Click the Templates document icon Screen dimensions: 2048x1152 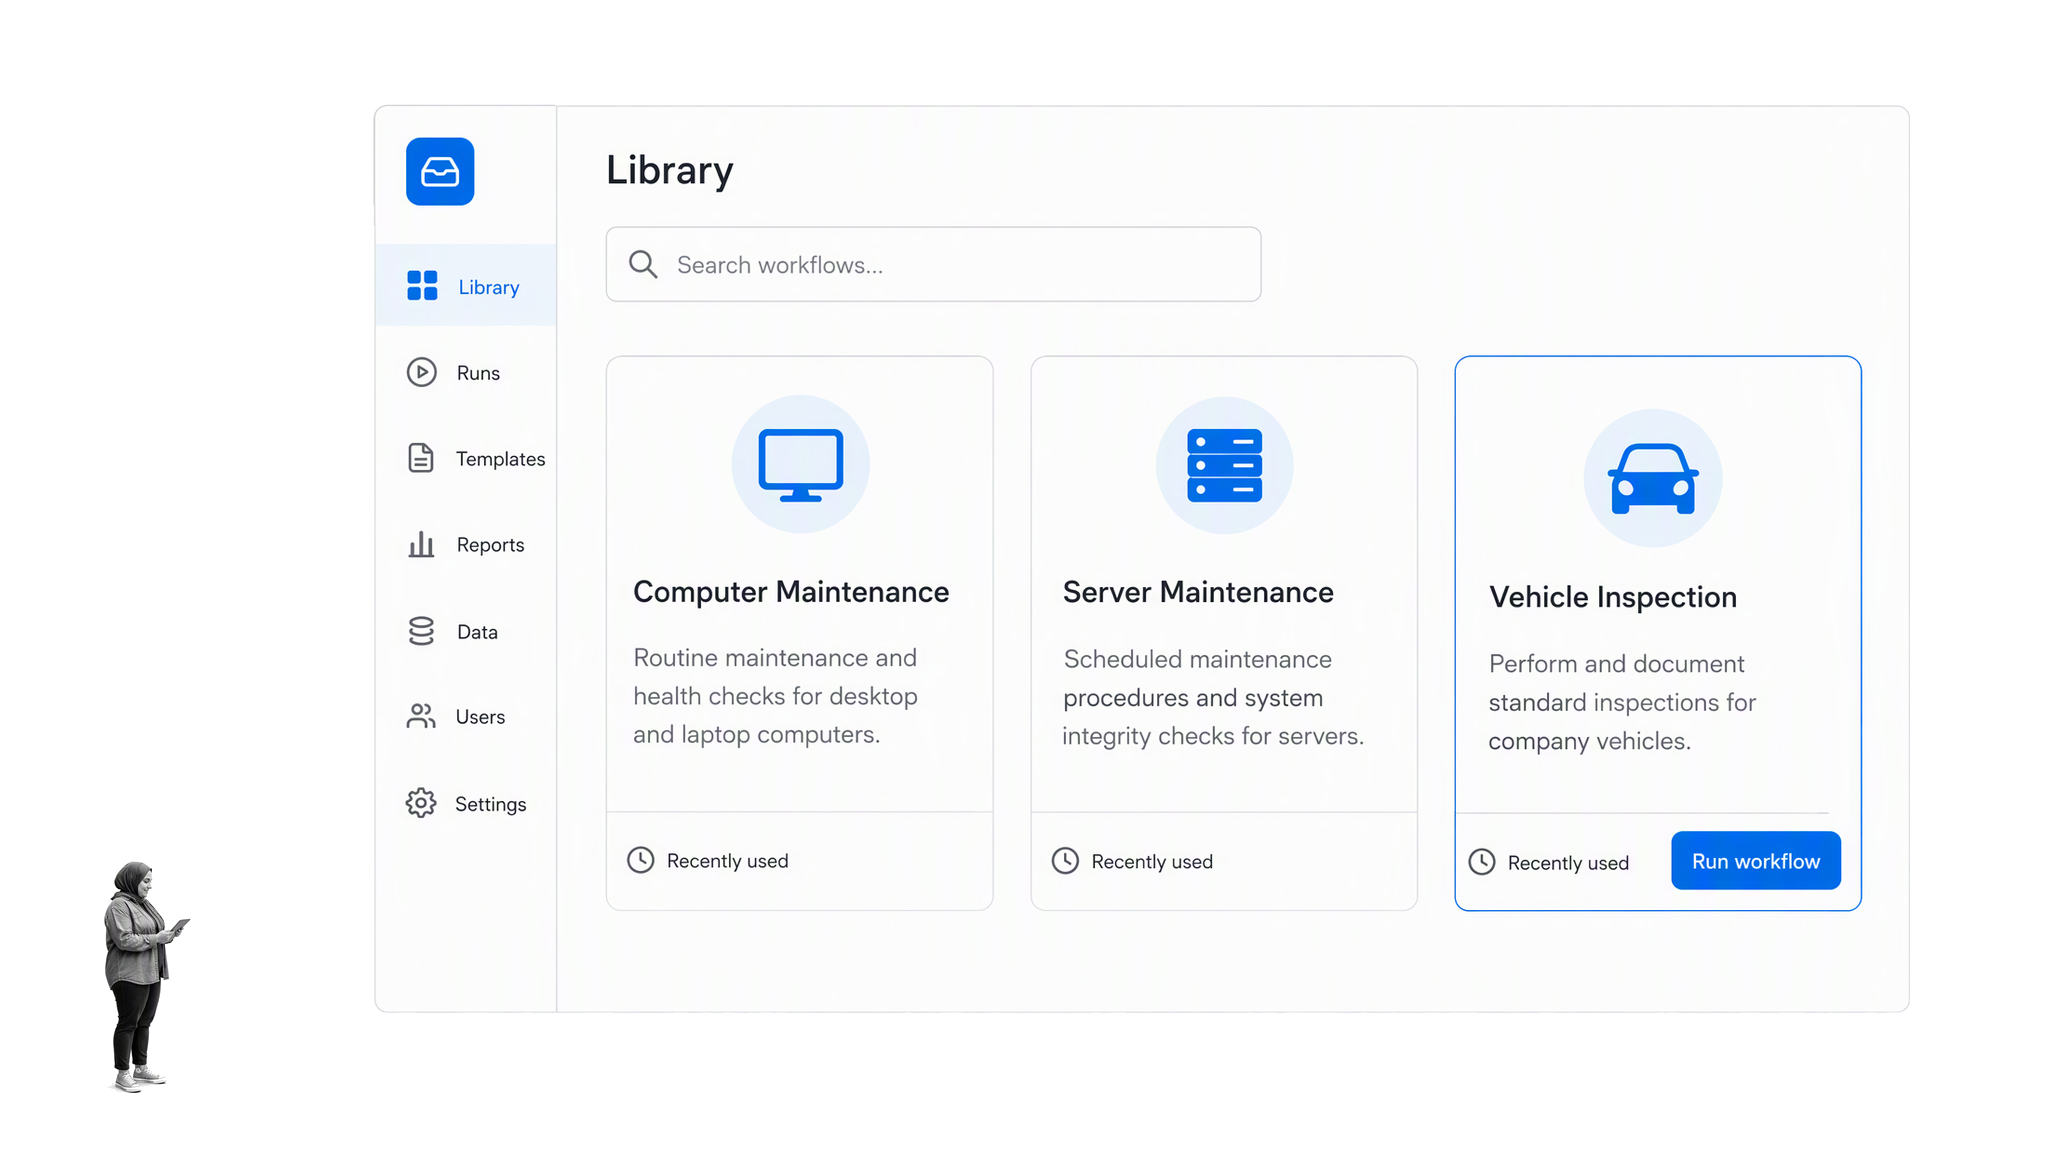point(421,458)
